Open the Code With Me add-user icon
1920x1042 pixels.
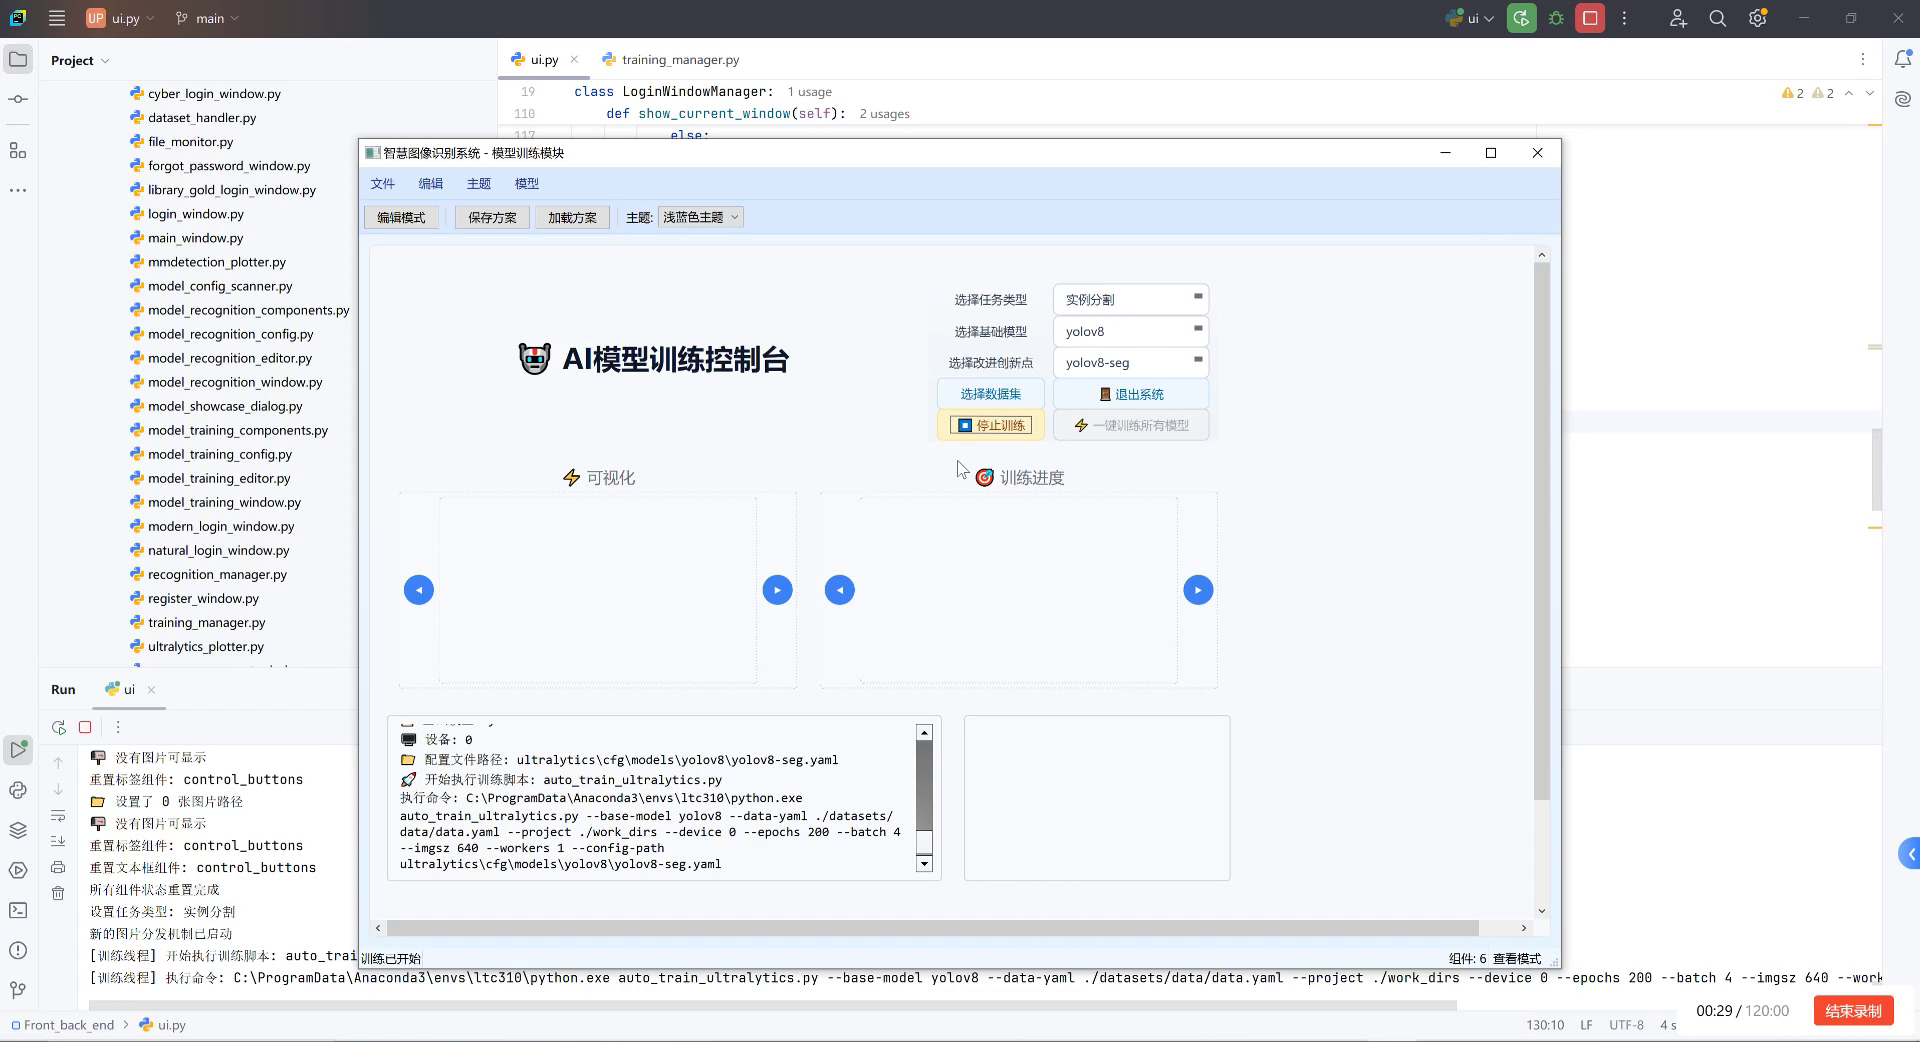point(1678,18)
